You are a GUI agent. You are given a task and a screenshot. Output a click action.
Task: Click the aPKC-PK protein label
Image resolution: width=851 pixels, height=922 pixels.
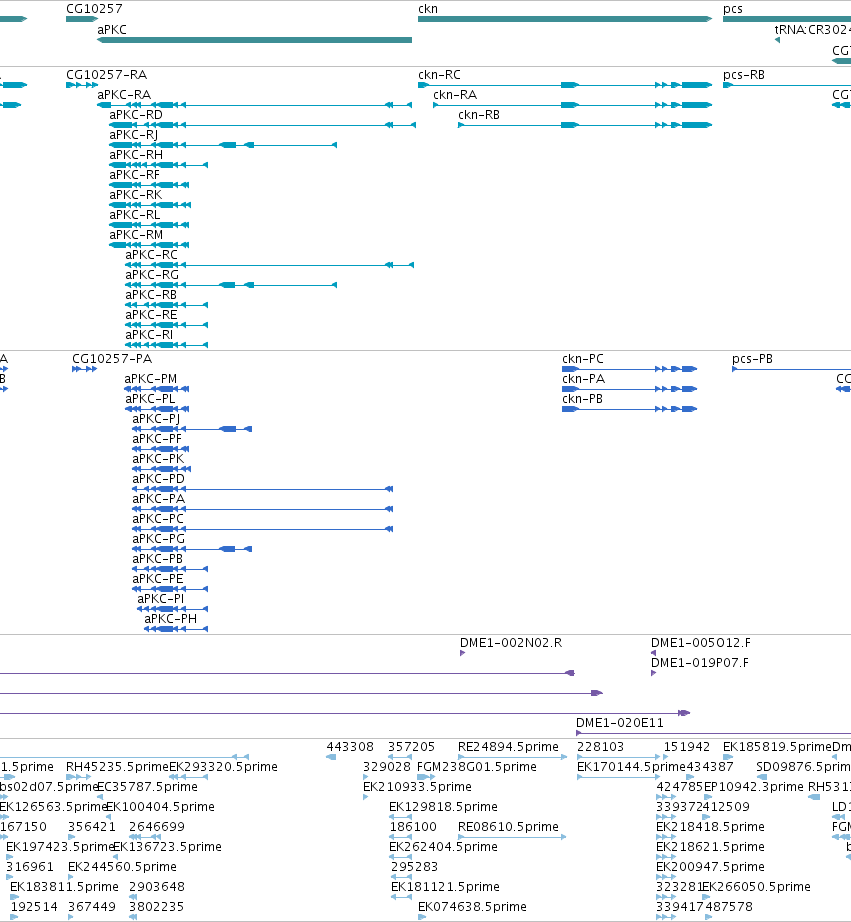[158, 459]
